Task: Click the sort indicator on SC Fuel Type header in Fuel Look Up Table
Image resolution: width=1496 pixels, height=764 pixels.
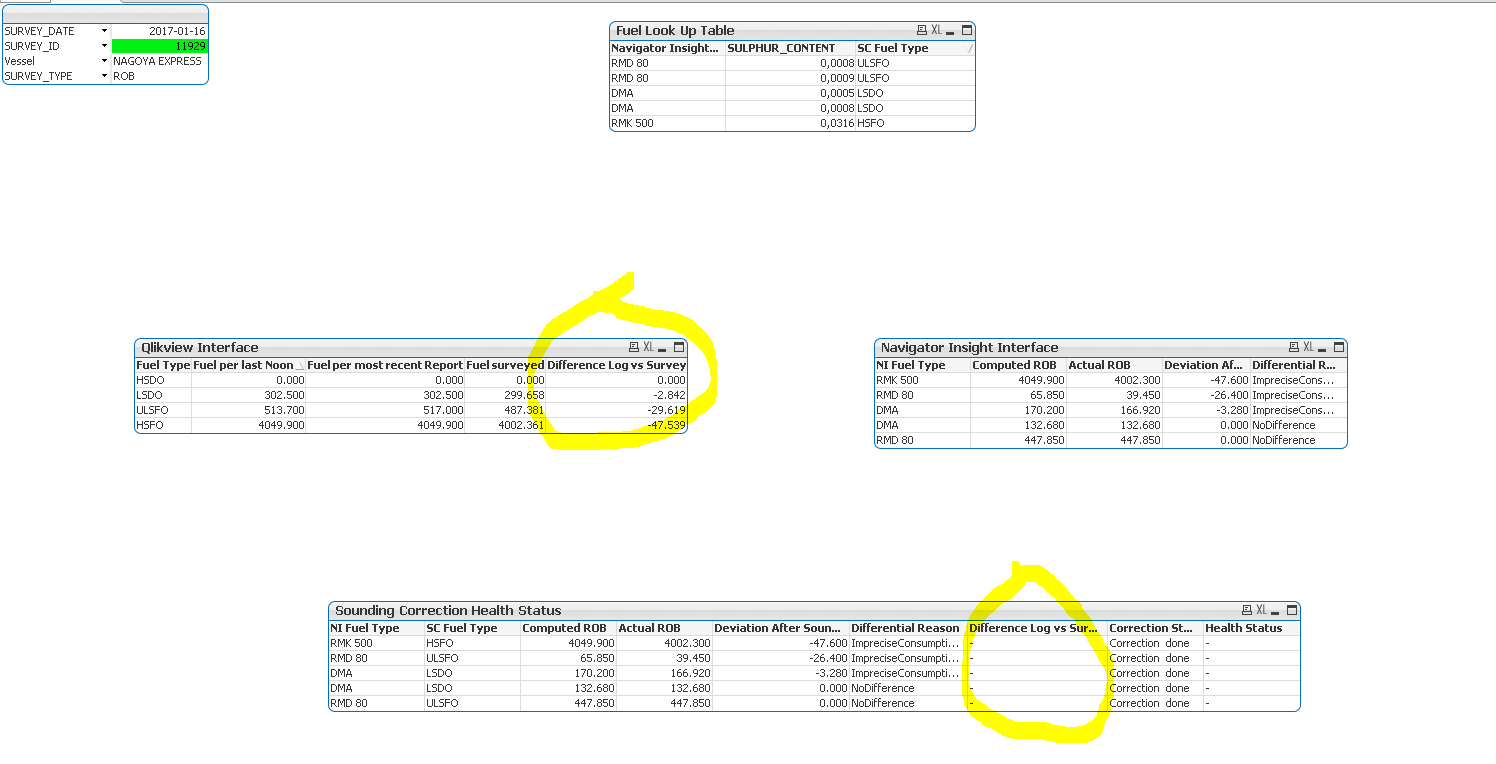Action: pos(969,48)
